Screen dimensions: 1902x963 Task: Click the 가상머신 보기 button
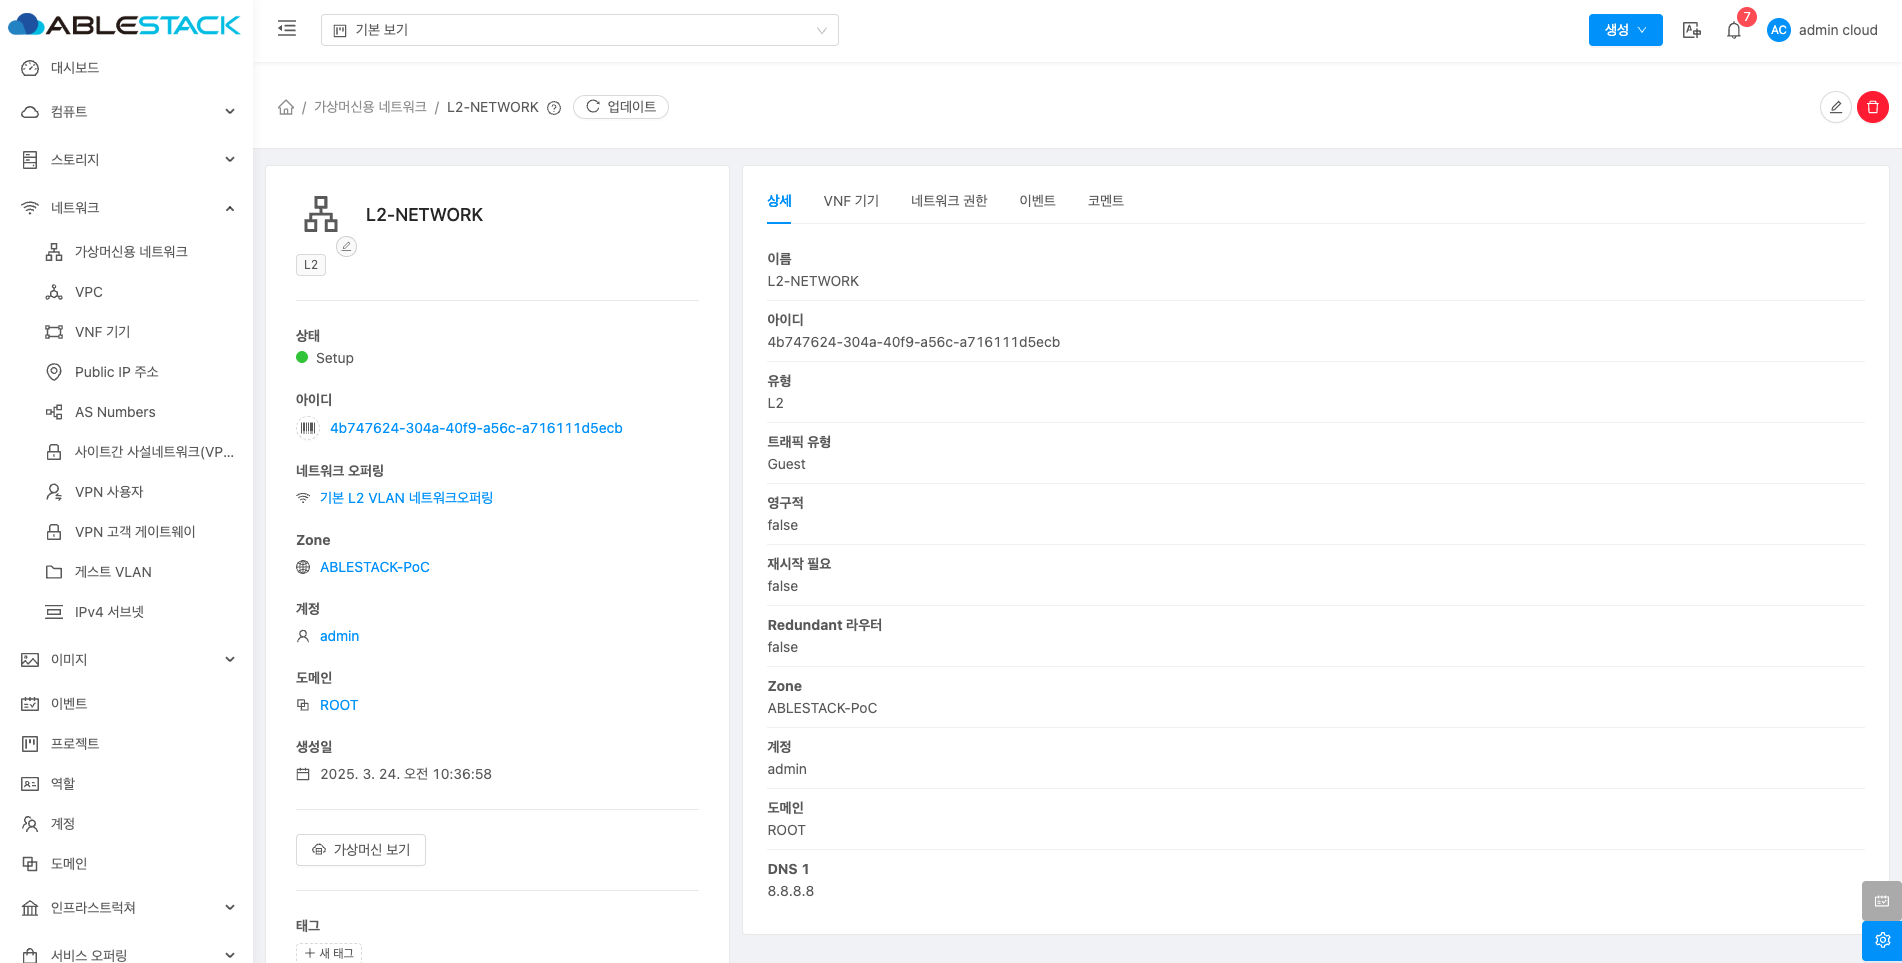point(361,850)
